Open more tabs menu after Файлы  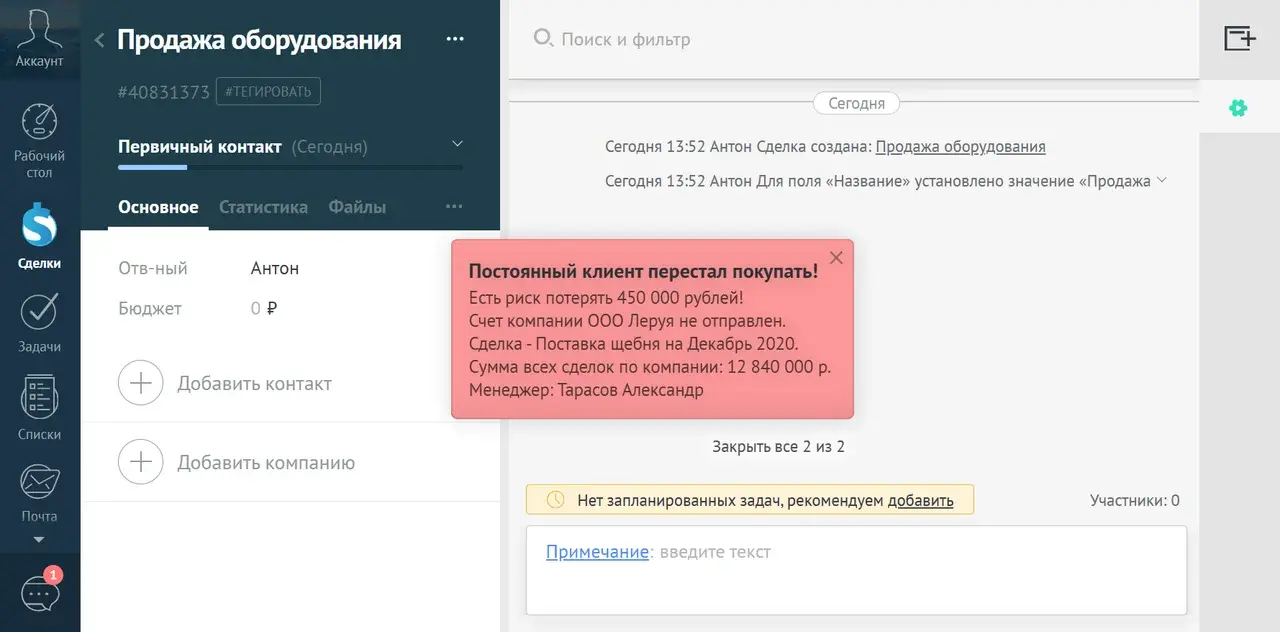tap(454, 206)
